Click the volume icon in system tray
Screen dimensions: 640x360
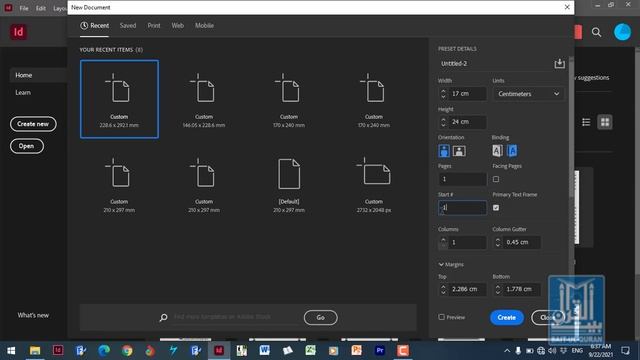(552, 351)
